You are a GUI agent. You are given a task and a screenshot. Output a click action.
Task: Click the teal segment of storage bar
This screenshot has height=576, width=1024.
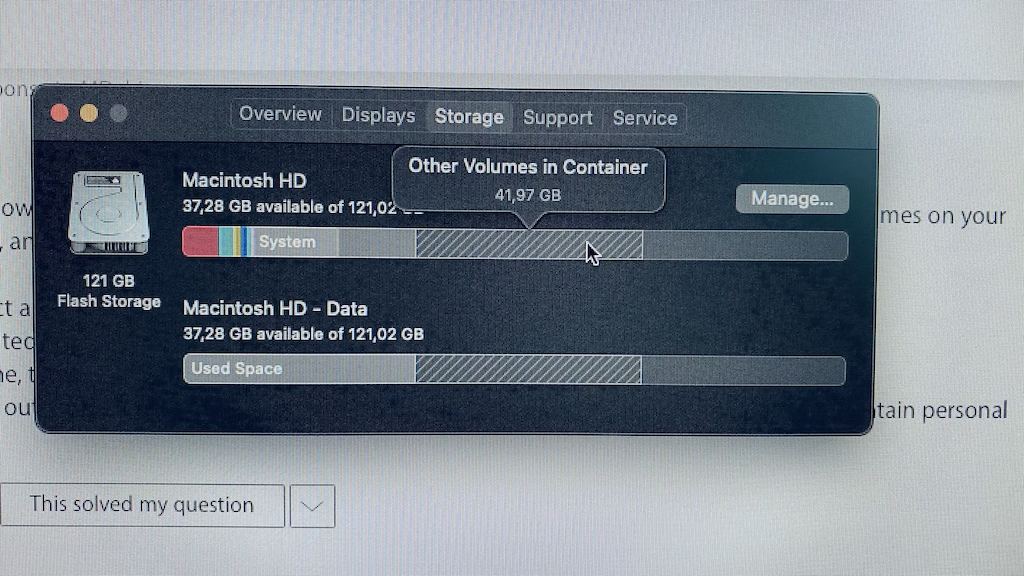pyautogui.click(x=226, y=242)
